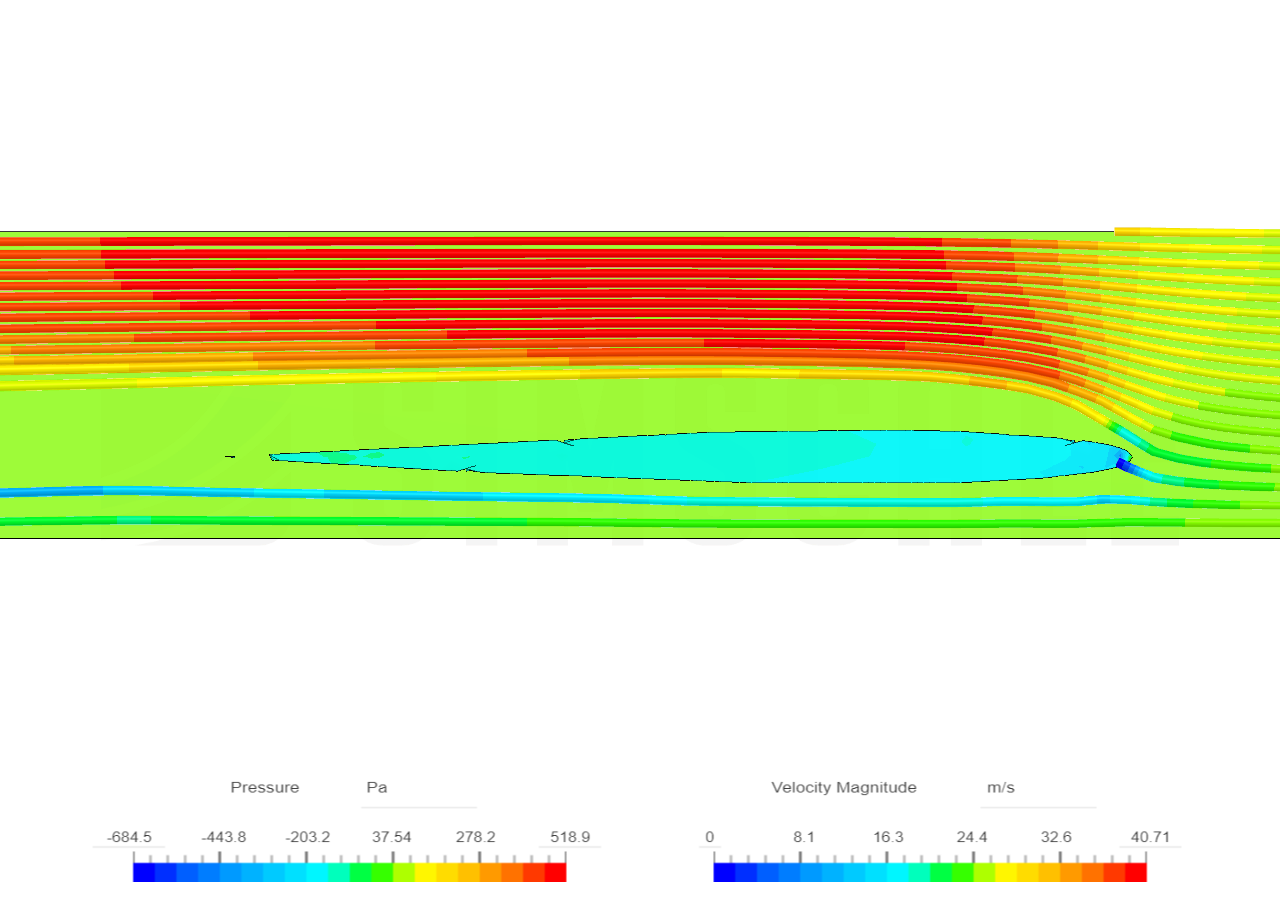Open the Pa pressure unit field
Image resolution: width=1280 pixels, height=900 pixels.
coord(419,788)
